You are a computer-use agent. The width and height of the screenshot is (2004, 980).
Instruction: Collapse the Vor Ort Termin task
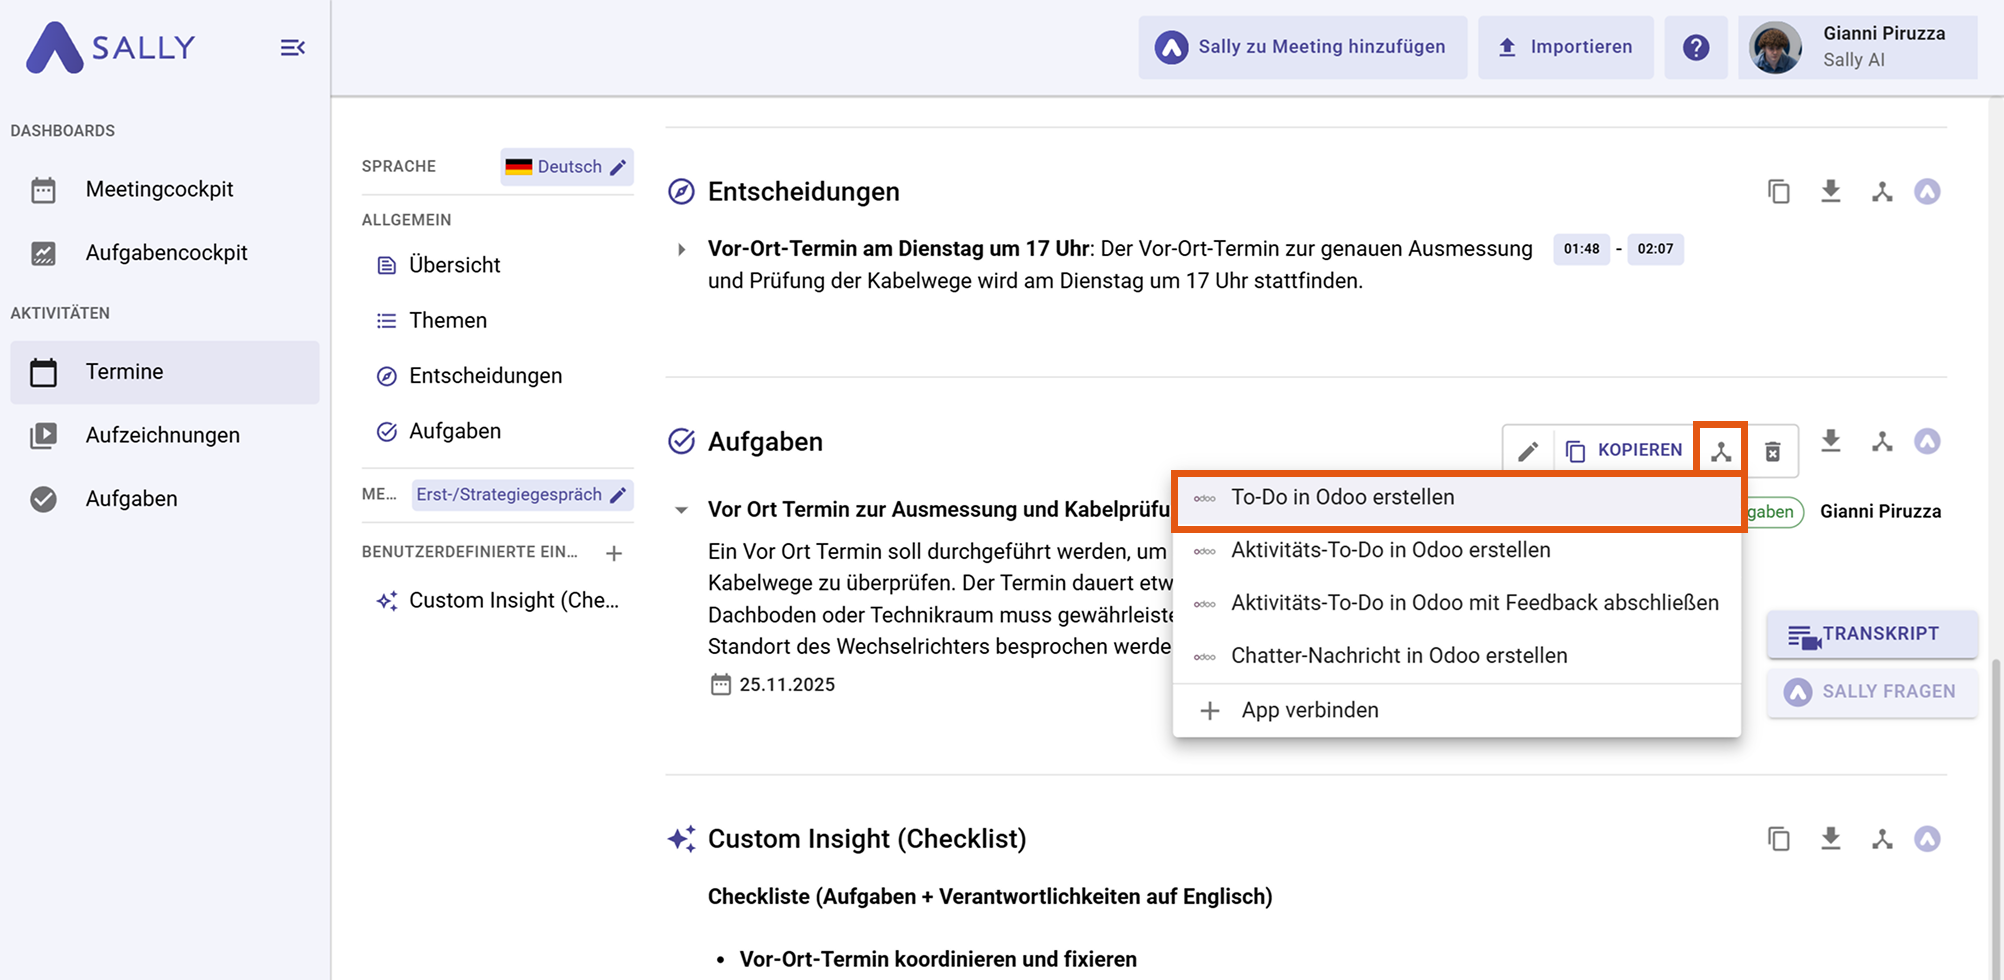coord(681,510)
